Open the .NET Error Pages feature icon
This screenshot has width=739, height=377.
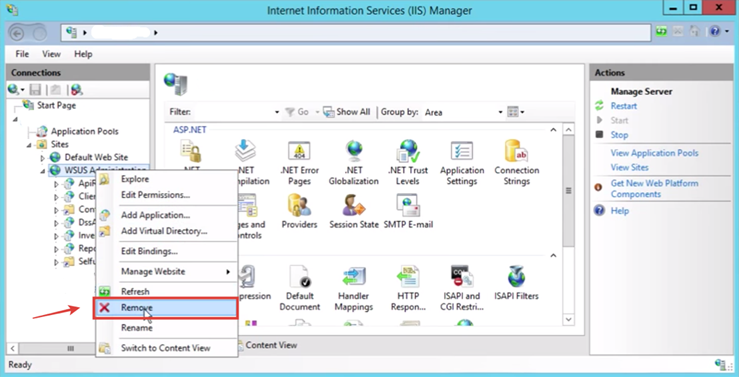[299, 151]
